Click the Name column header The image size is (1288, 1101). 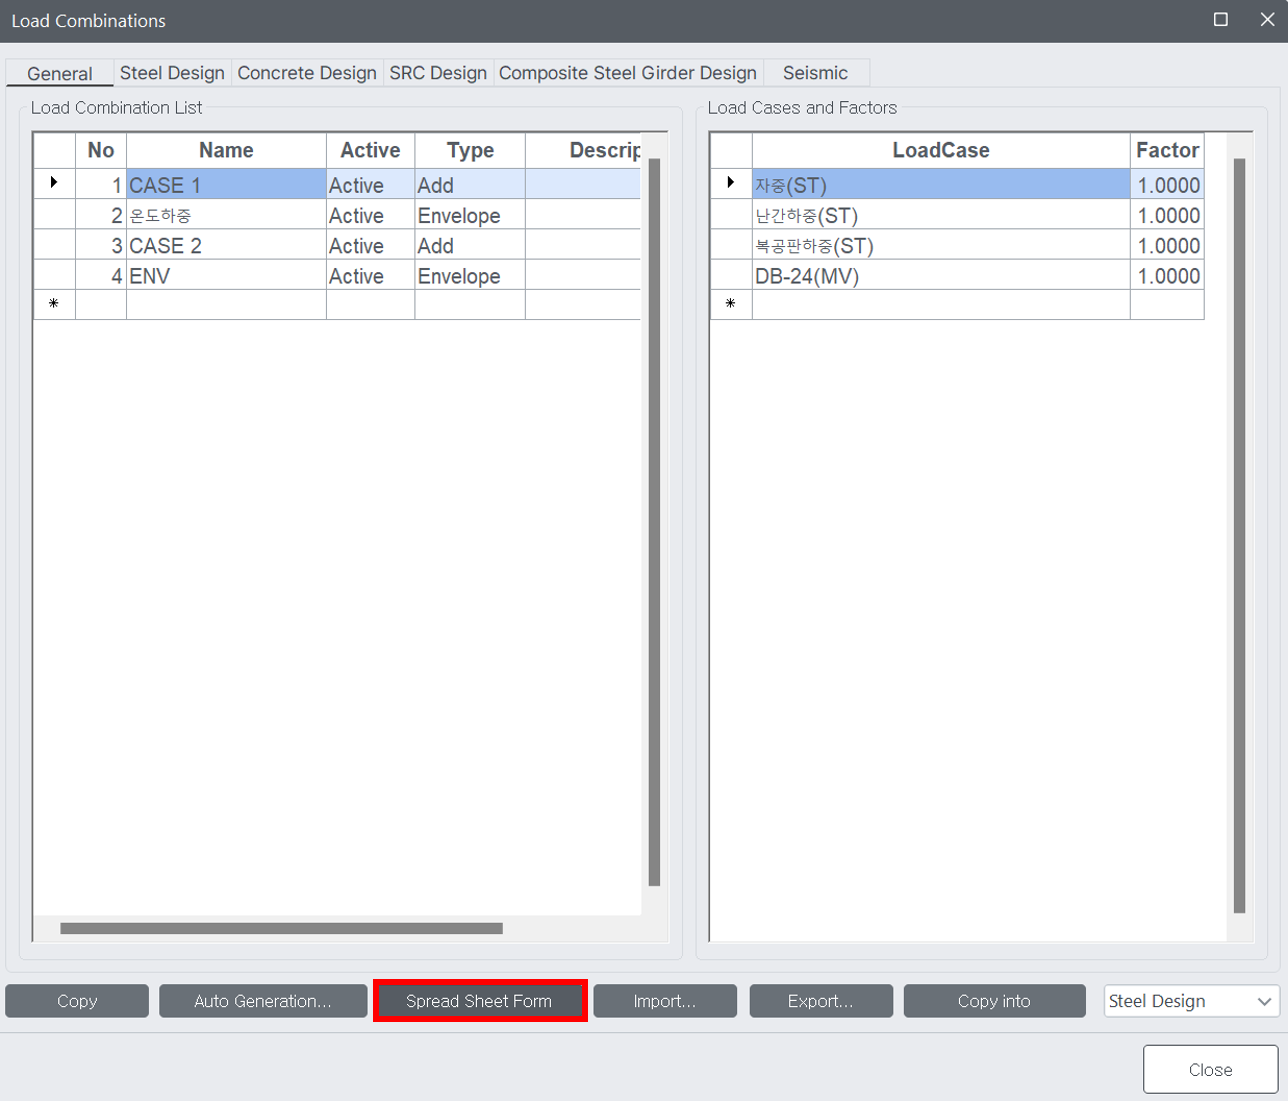pos(226,150)
